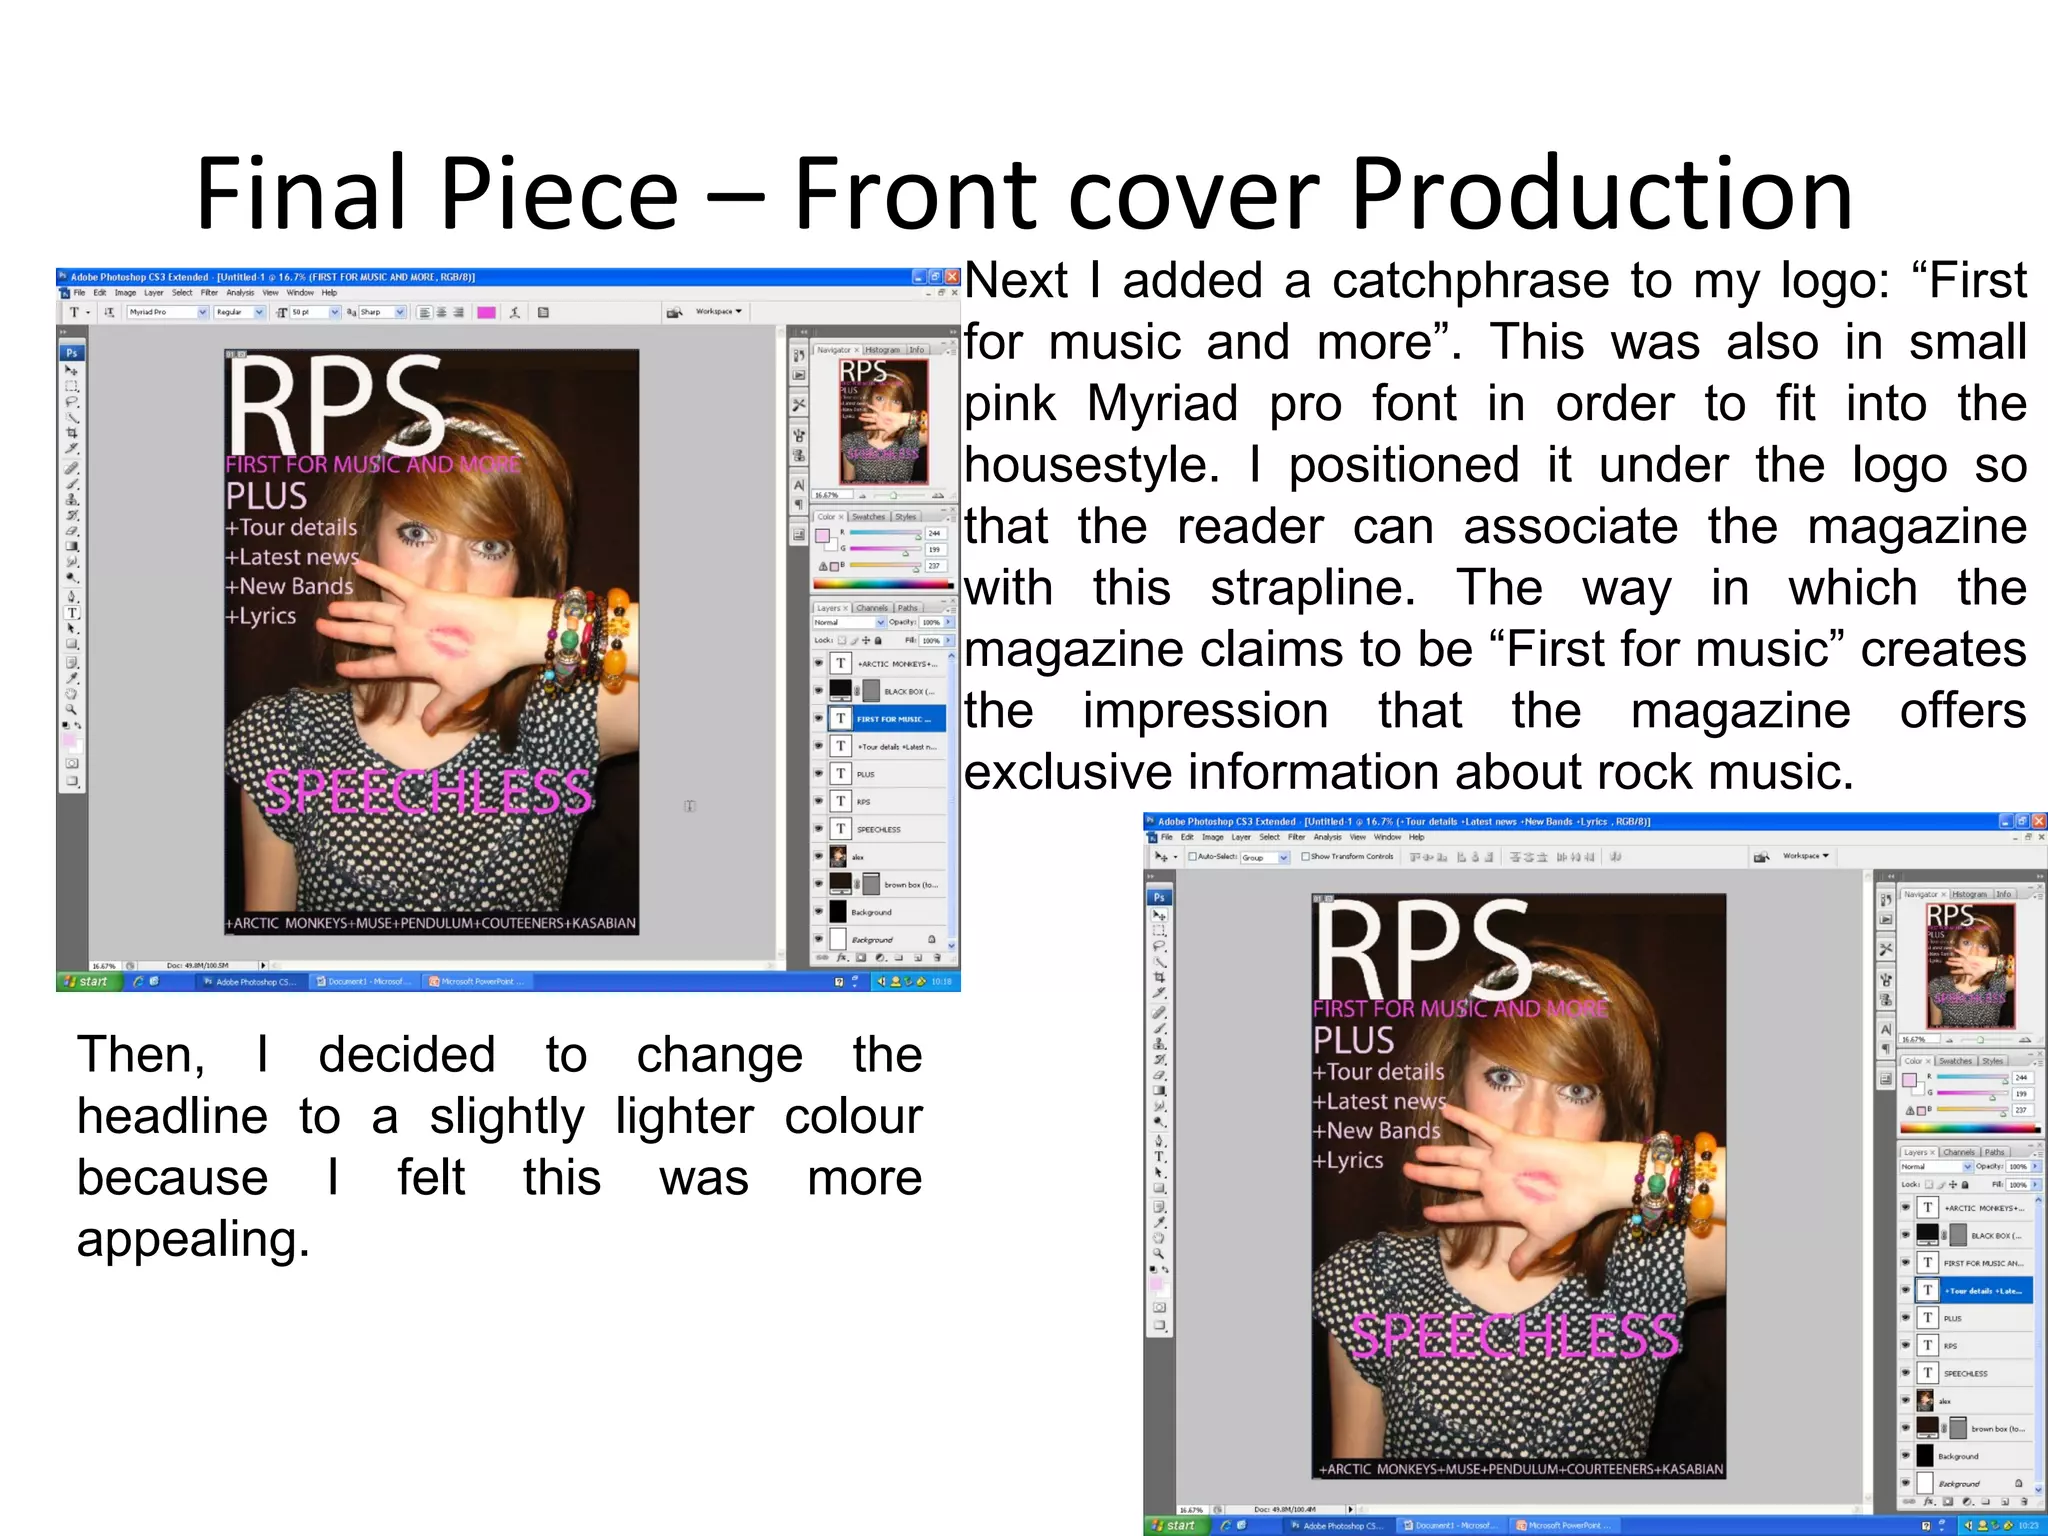Adjust Navigator zoom slider in Move-tool window
Image resolution: width=2048 pixels, height=1536 pixels.
coord(1980,1040)
